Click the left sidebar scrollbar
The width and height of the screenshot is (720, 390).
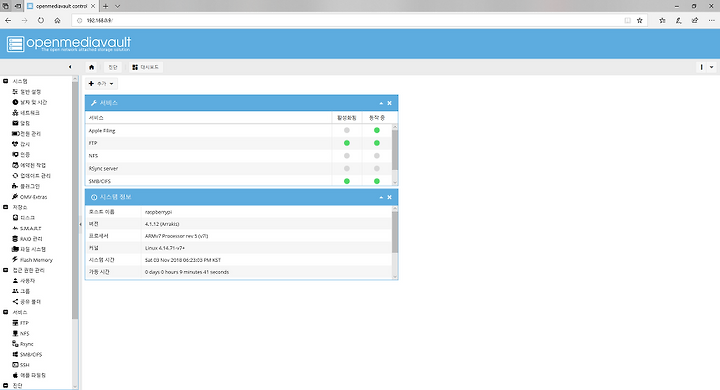click(75, 201)
